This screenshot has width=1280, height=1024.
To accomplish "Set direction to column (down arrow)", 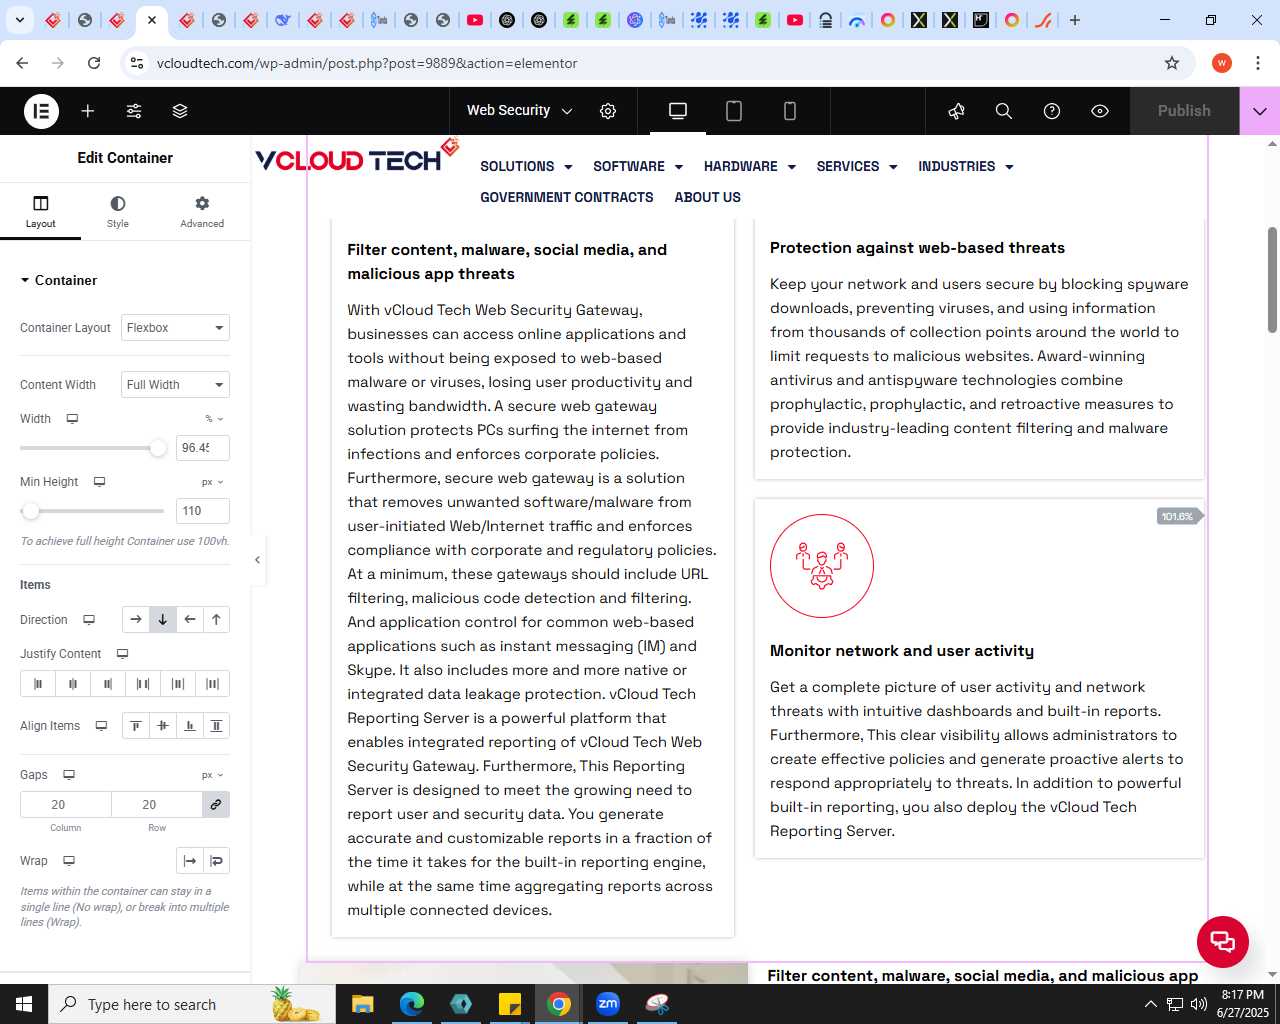I will 163,620.
